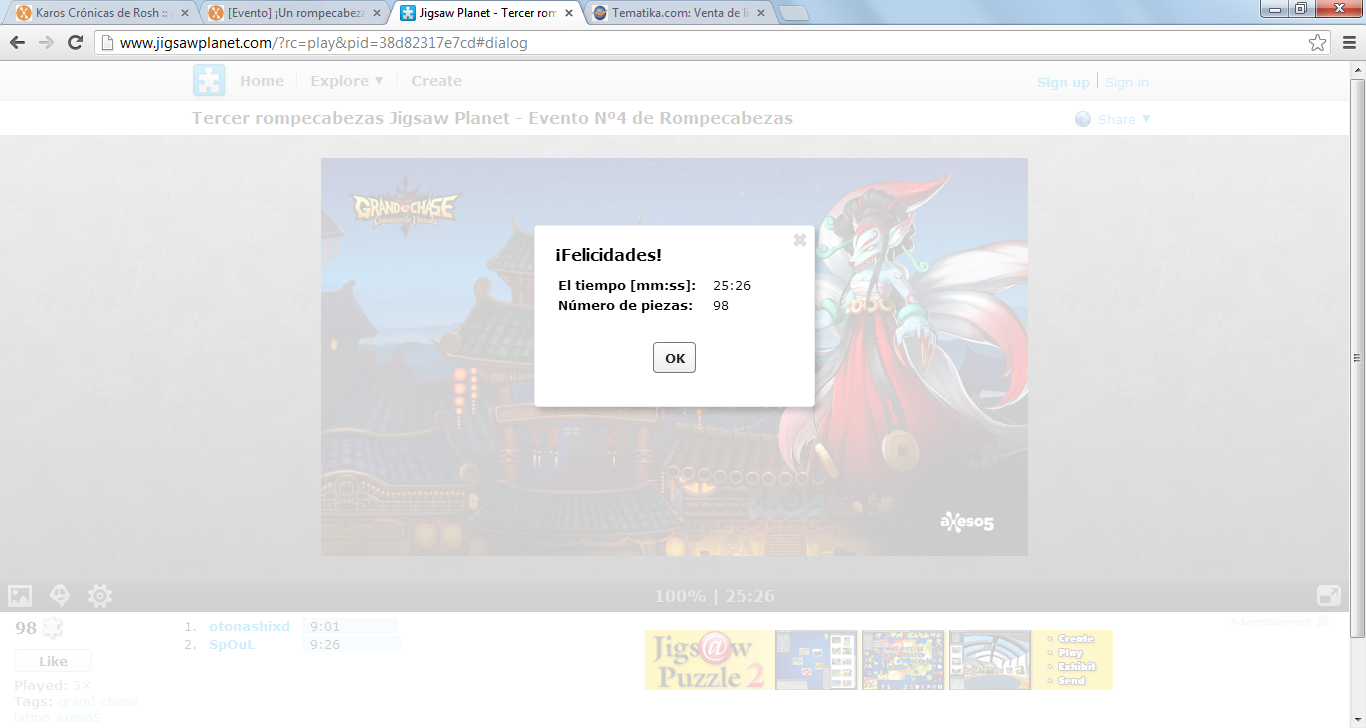
Task: Click the globe icon beside Share
Action: point(1083,119)
